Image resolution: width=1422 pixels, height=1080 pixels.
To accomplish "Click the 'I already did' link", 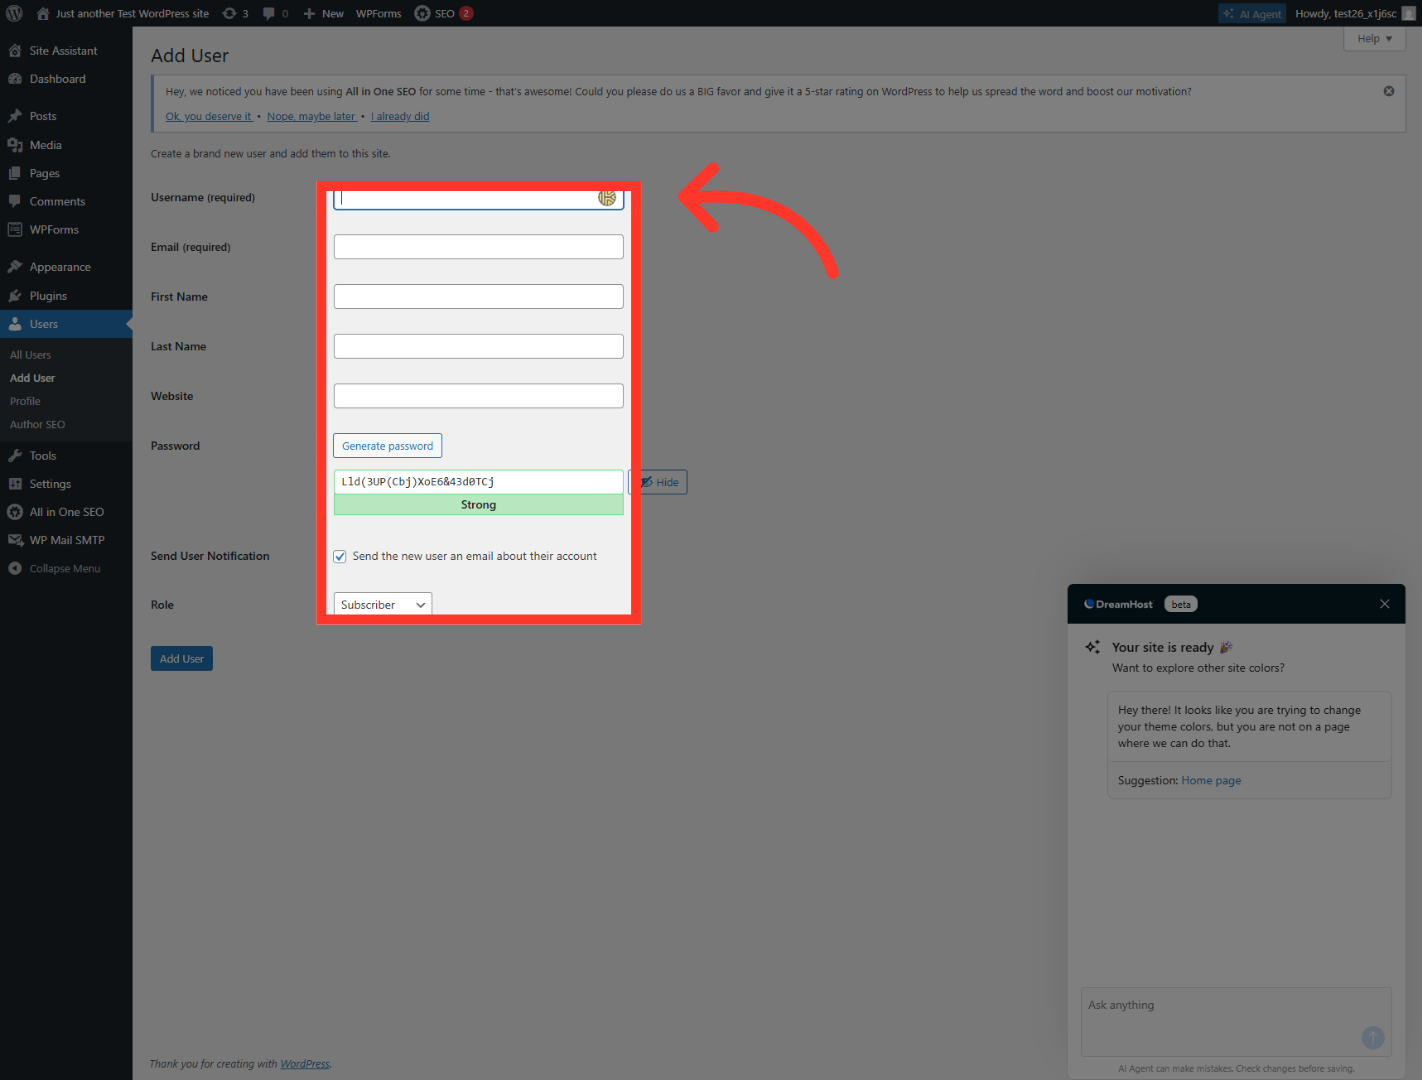I will [400, 117].
